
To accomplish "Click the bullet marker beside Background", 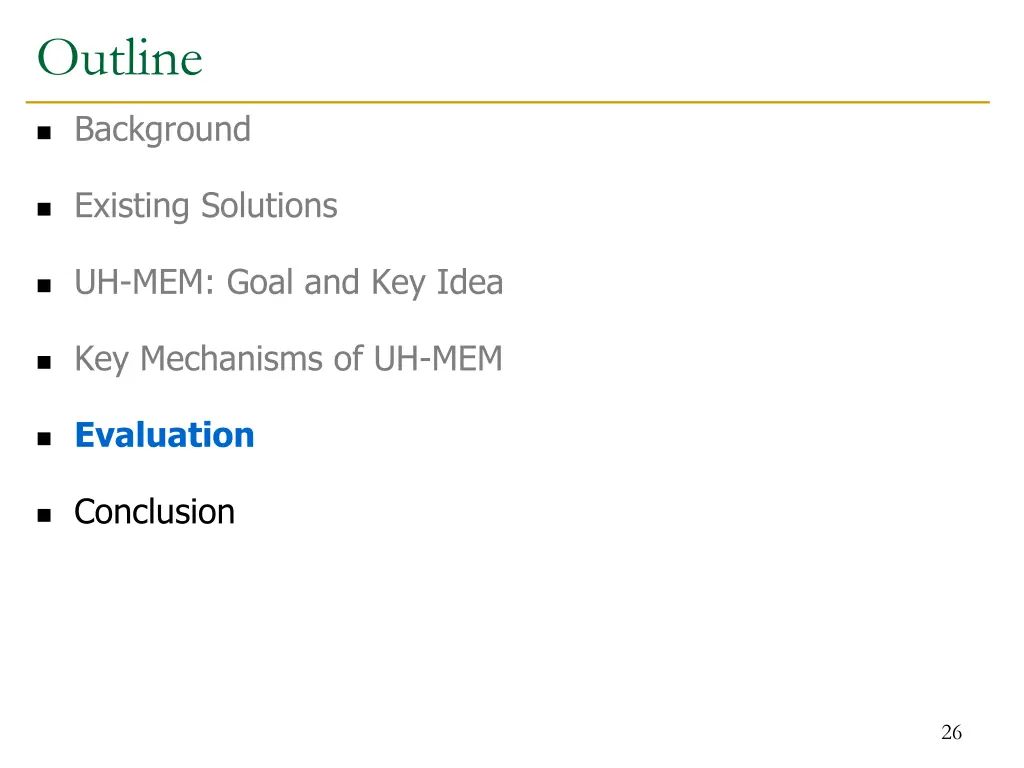I will tap(44, 133).
